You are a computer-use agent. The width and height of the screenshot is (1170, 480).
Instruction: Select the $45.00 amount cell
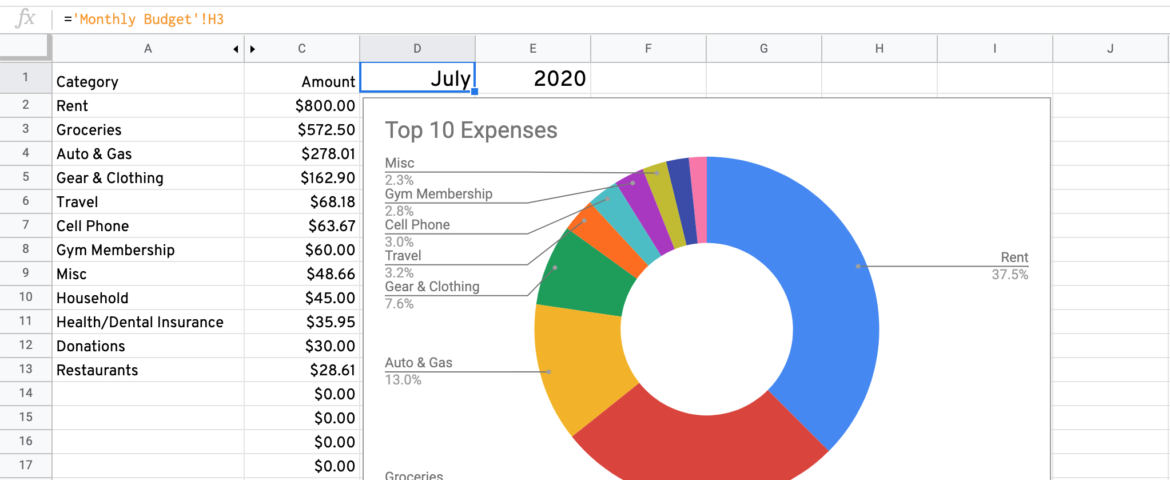tap(301, 298)
